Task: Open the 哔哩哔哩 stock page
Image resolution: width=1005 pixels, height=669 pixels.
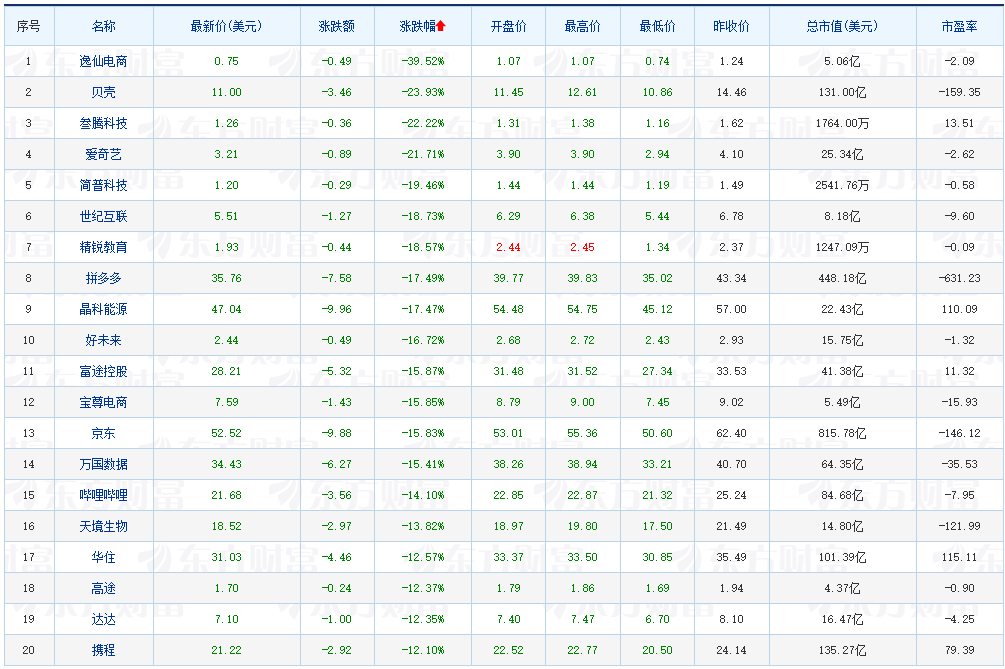Action: (104, 495)
